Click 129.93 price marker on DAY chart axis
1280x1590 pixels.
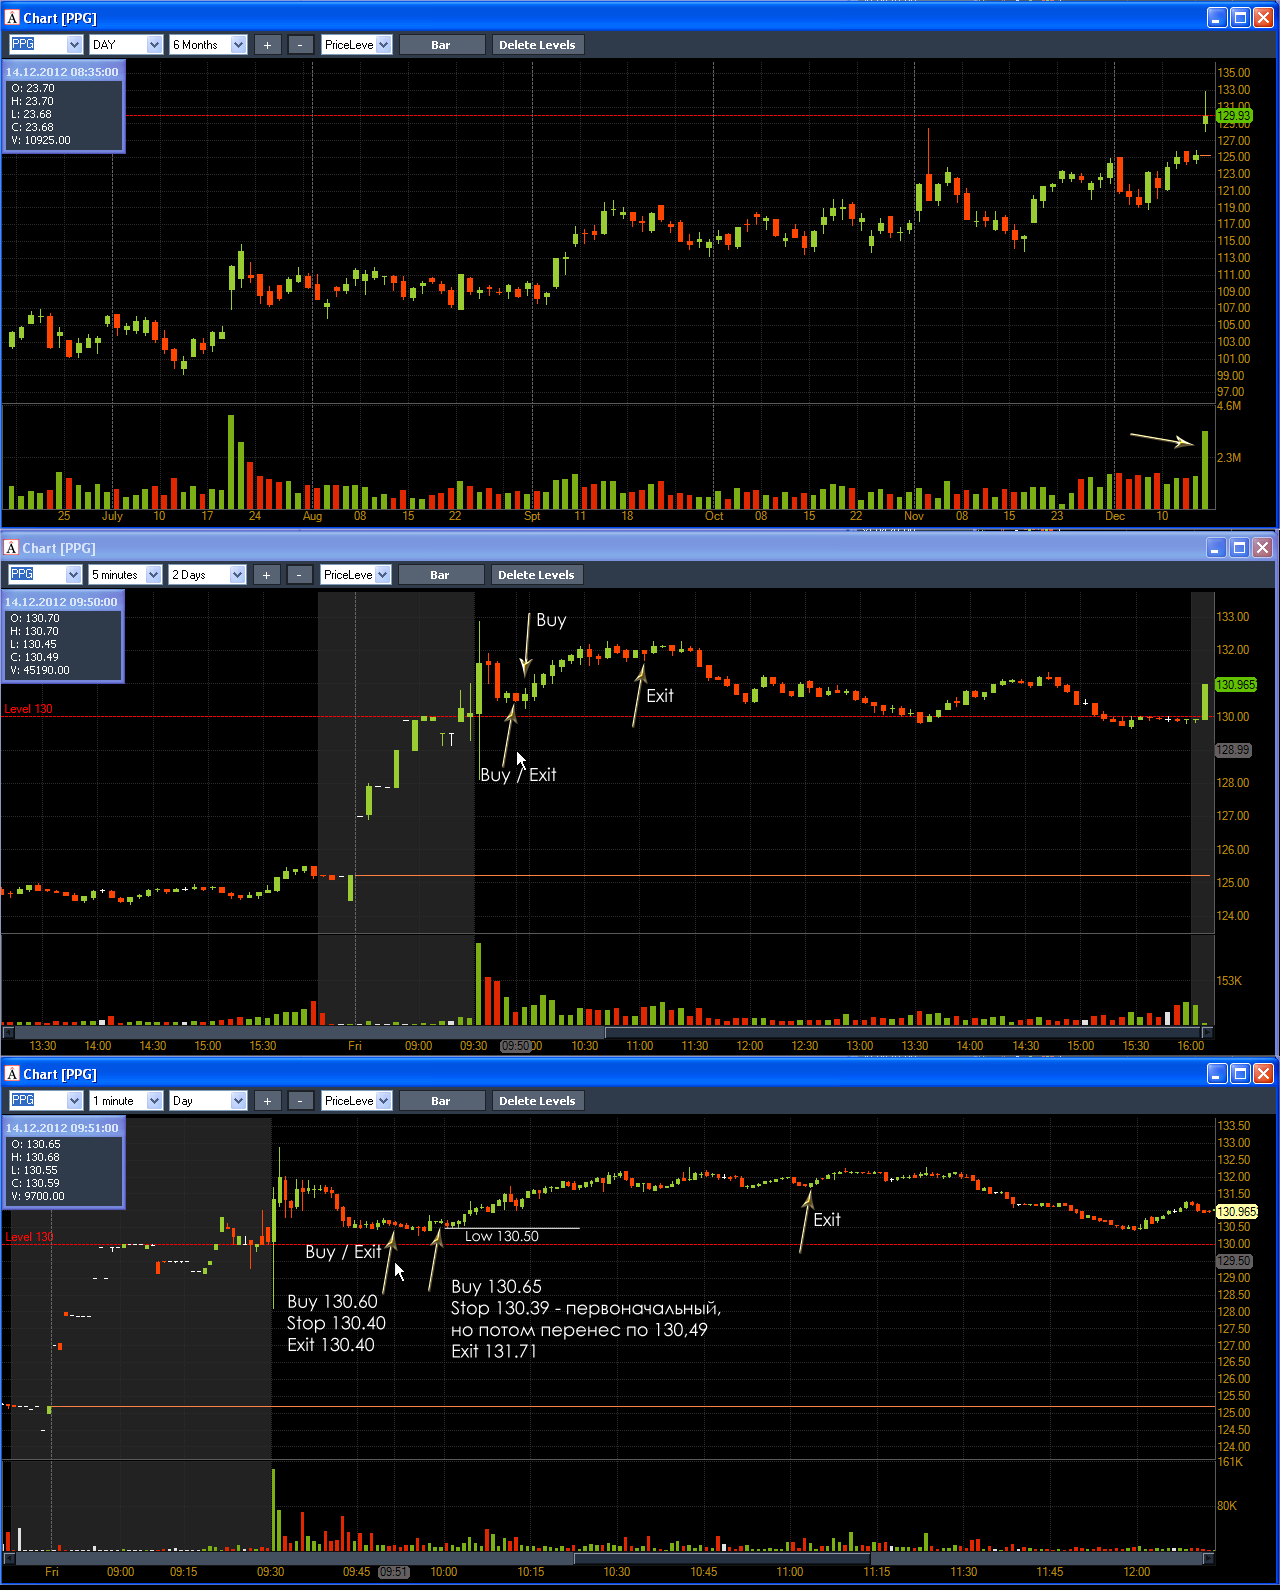(x=1234, y=116)
